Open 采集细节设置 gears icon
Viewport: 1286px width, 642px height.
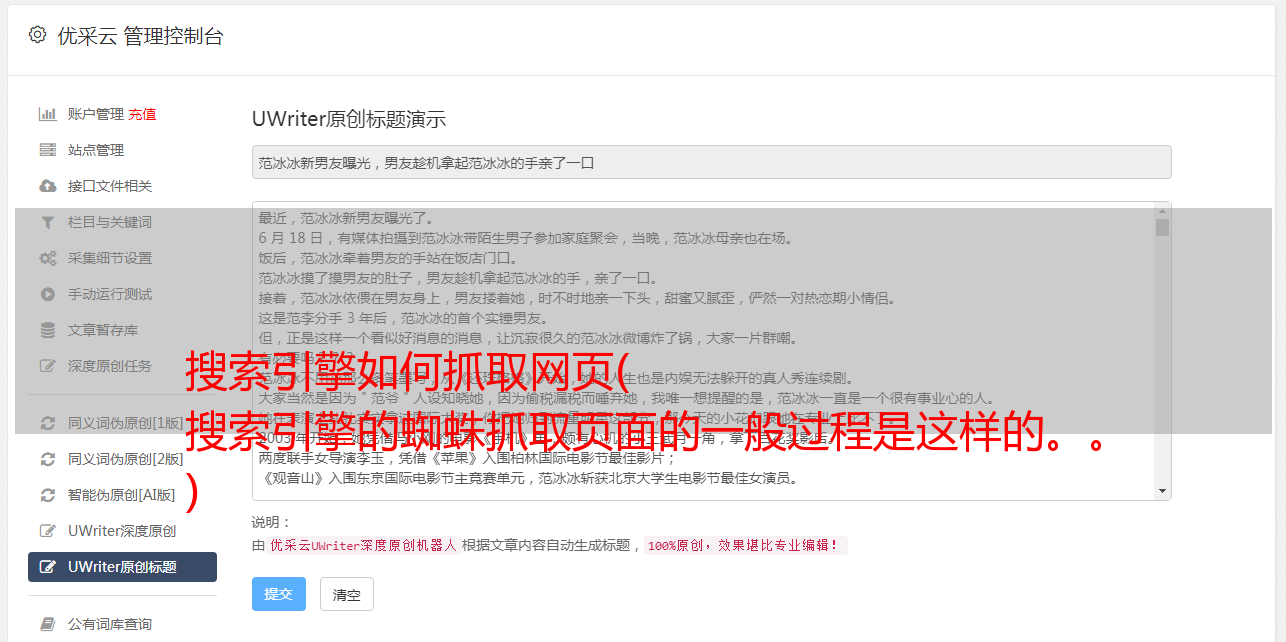click(x=47, y=258)
